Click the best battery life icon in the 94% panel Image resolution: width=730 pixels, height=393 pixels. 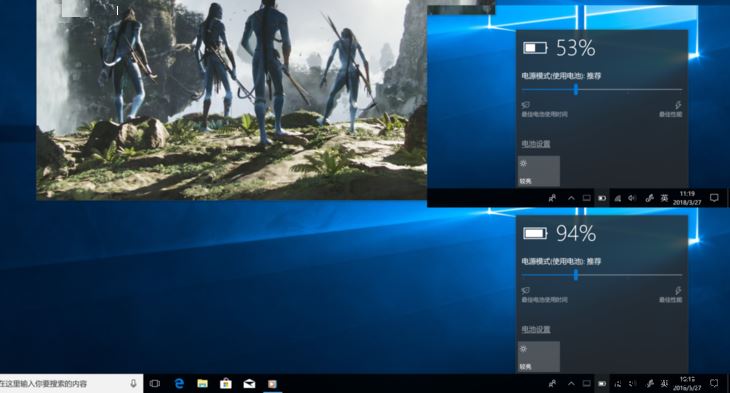click(526, 291)
